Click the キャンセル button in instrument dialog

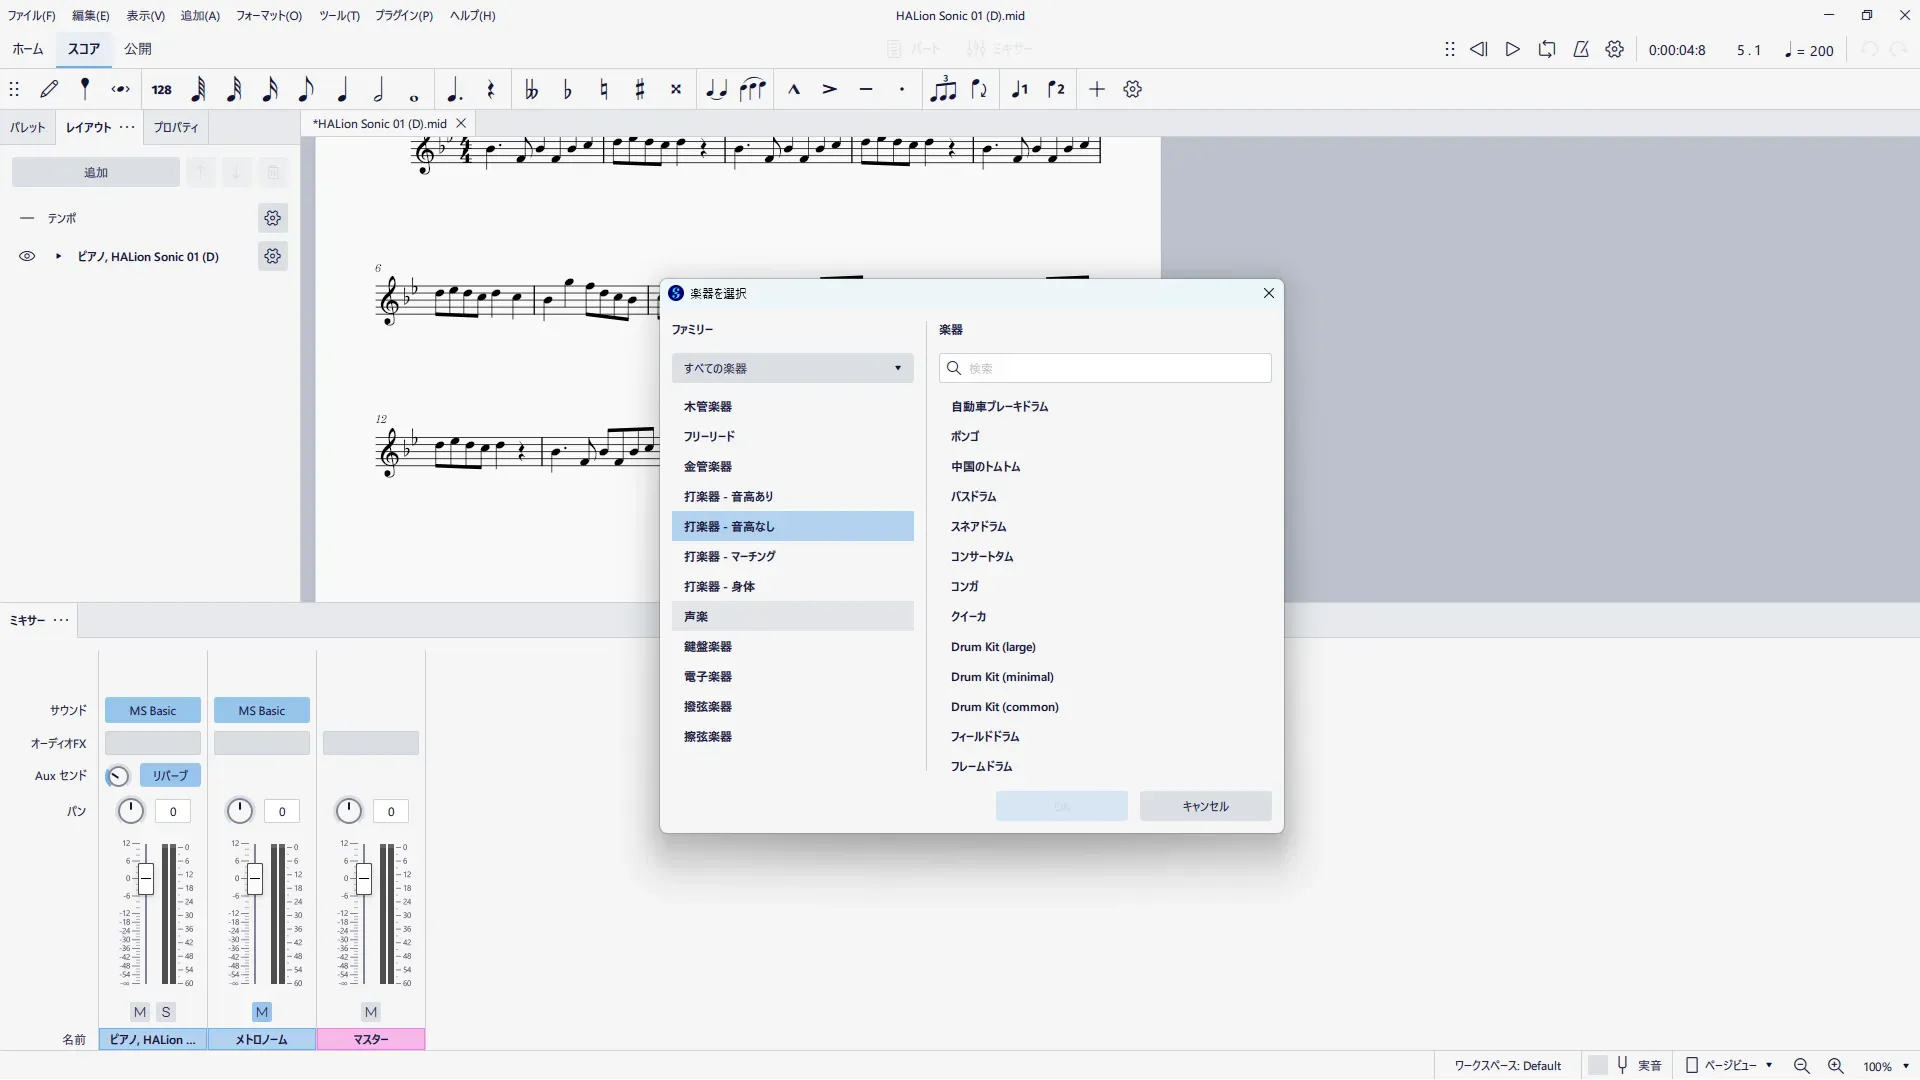[1205, 807]
